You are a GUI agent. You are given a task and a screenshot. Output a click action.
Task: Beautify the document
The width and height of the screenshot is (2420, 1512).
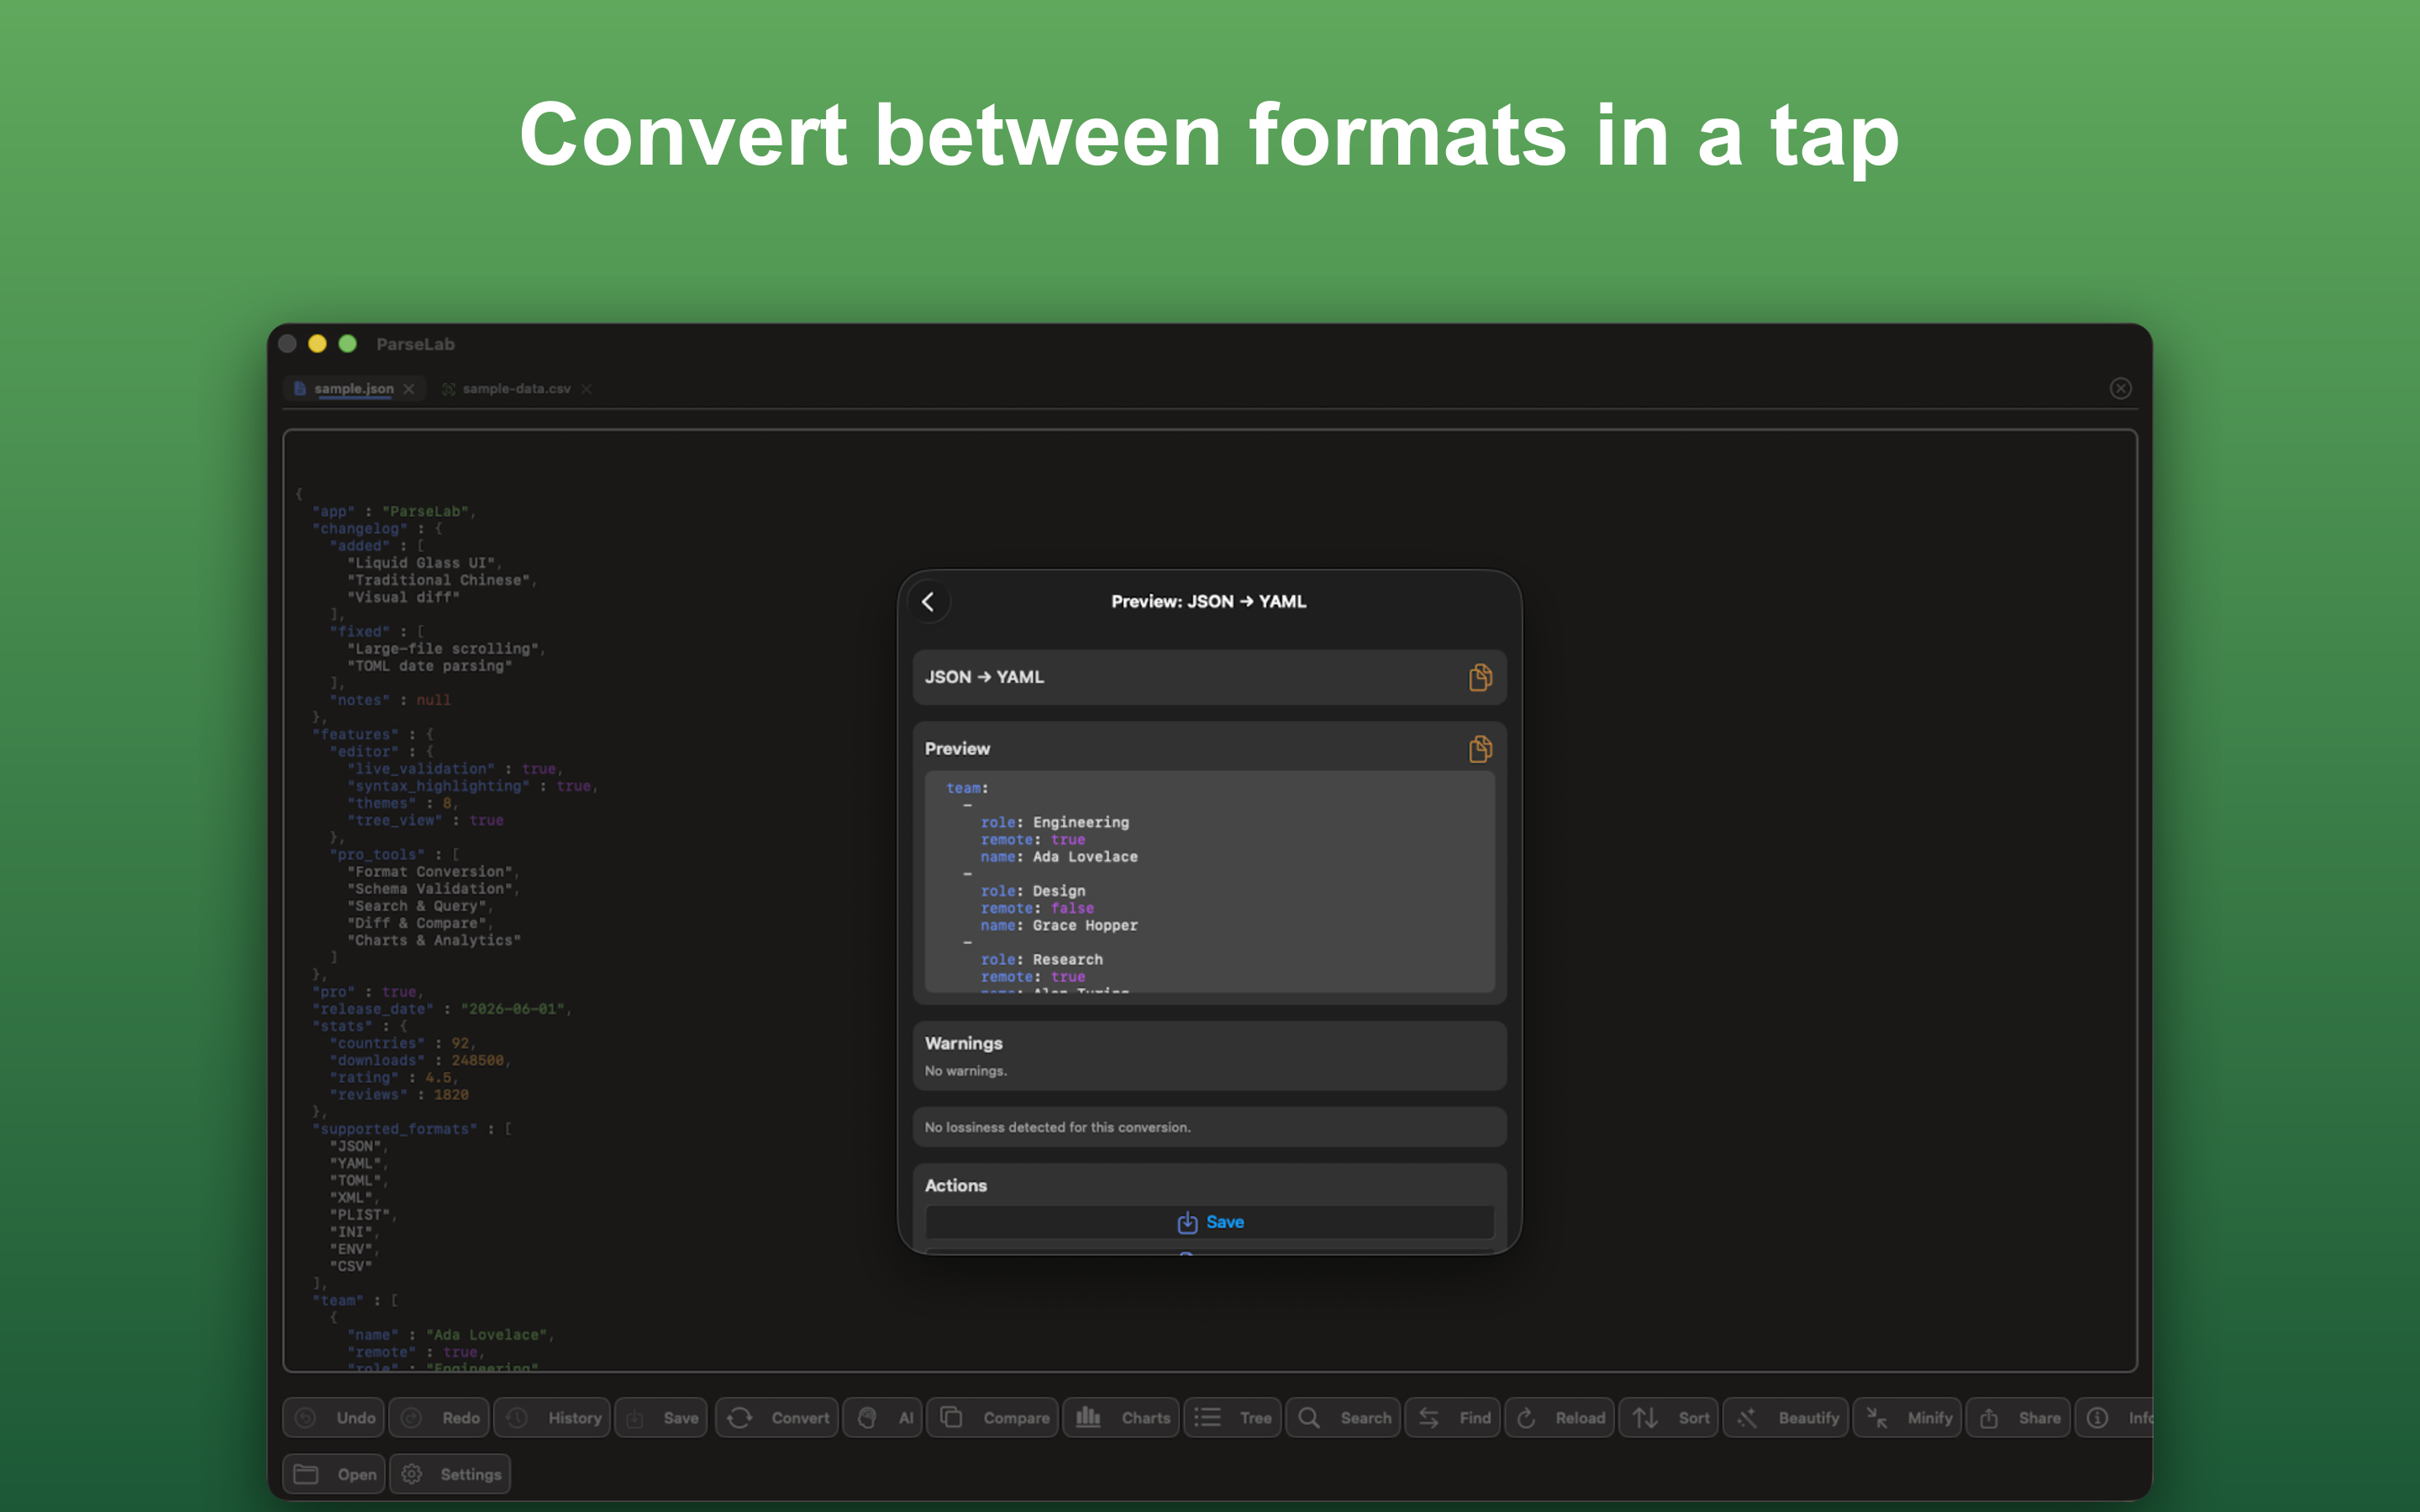coord(1786,1418)
